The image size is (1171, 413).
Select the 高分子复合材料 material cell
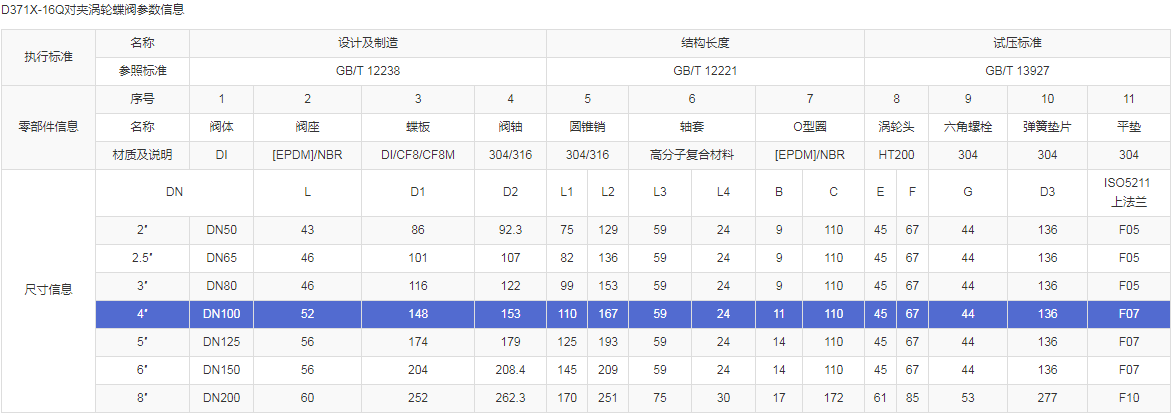click(691, 155)
